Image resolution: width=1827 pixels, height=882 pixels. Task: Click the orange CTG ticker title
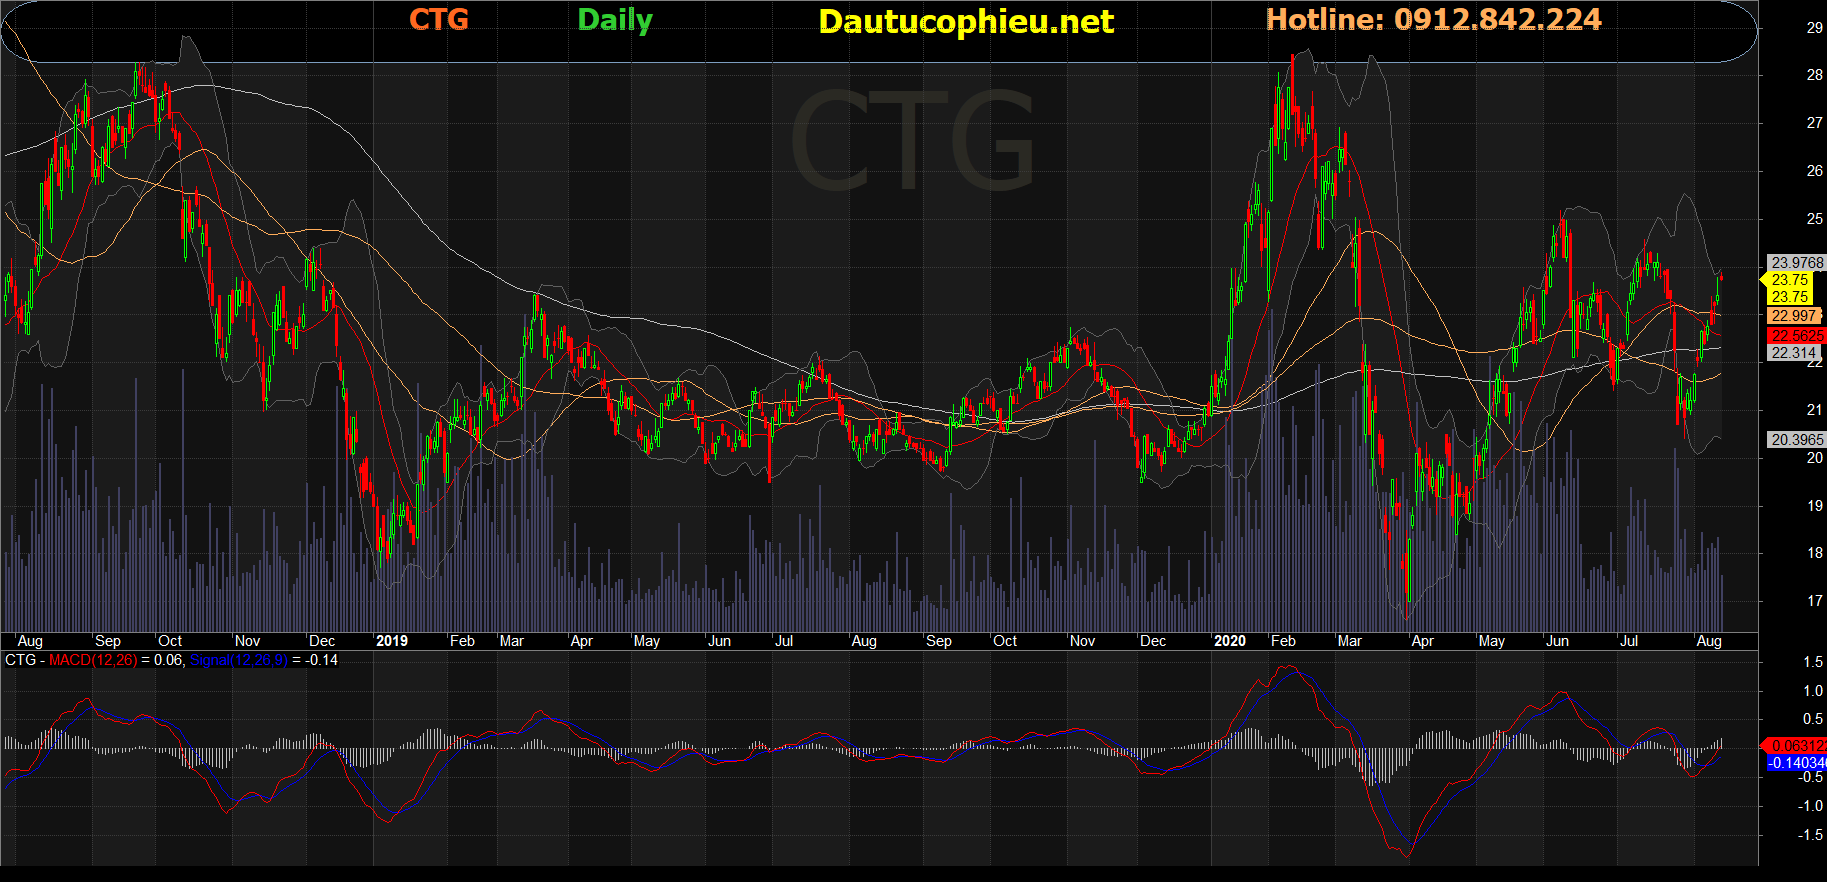(x=439, y=19)
